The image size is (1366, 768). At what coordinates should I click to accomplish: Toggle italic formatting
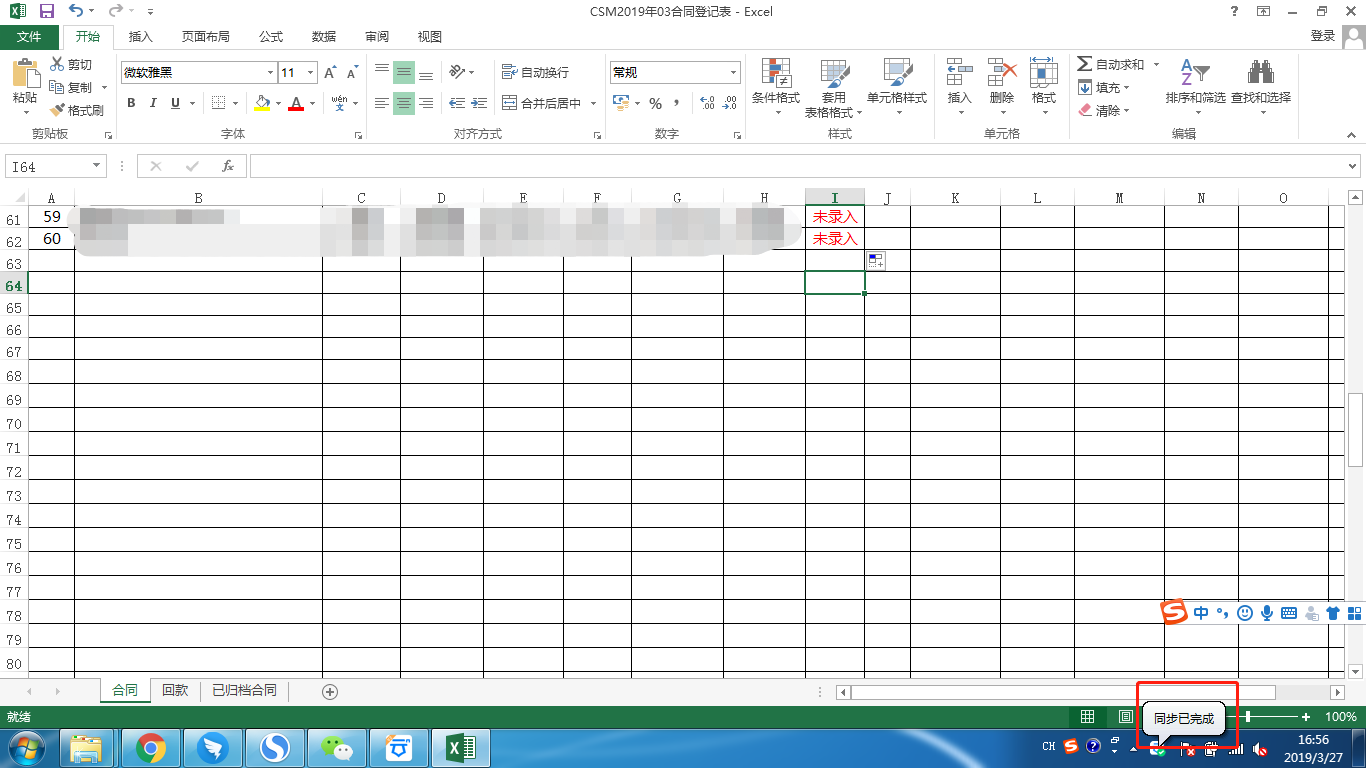[x=153, y=103]
